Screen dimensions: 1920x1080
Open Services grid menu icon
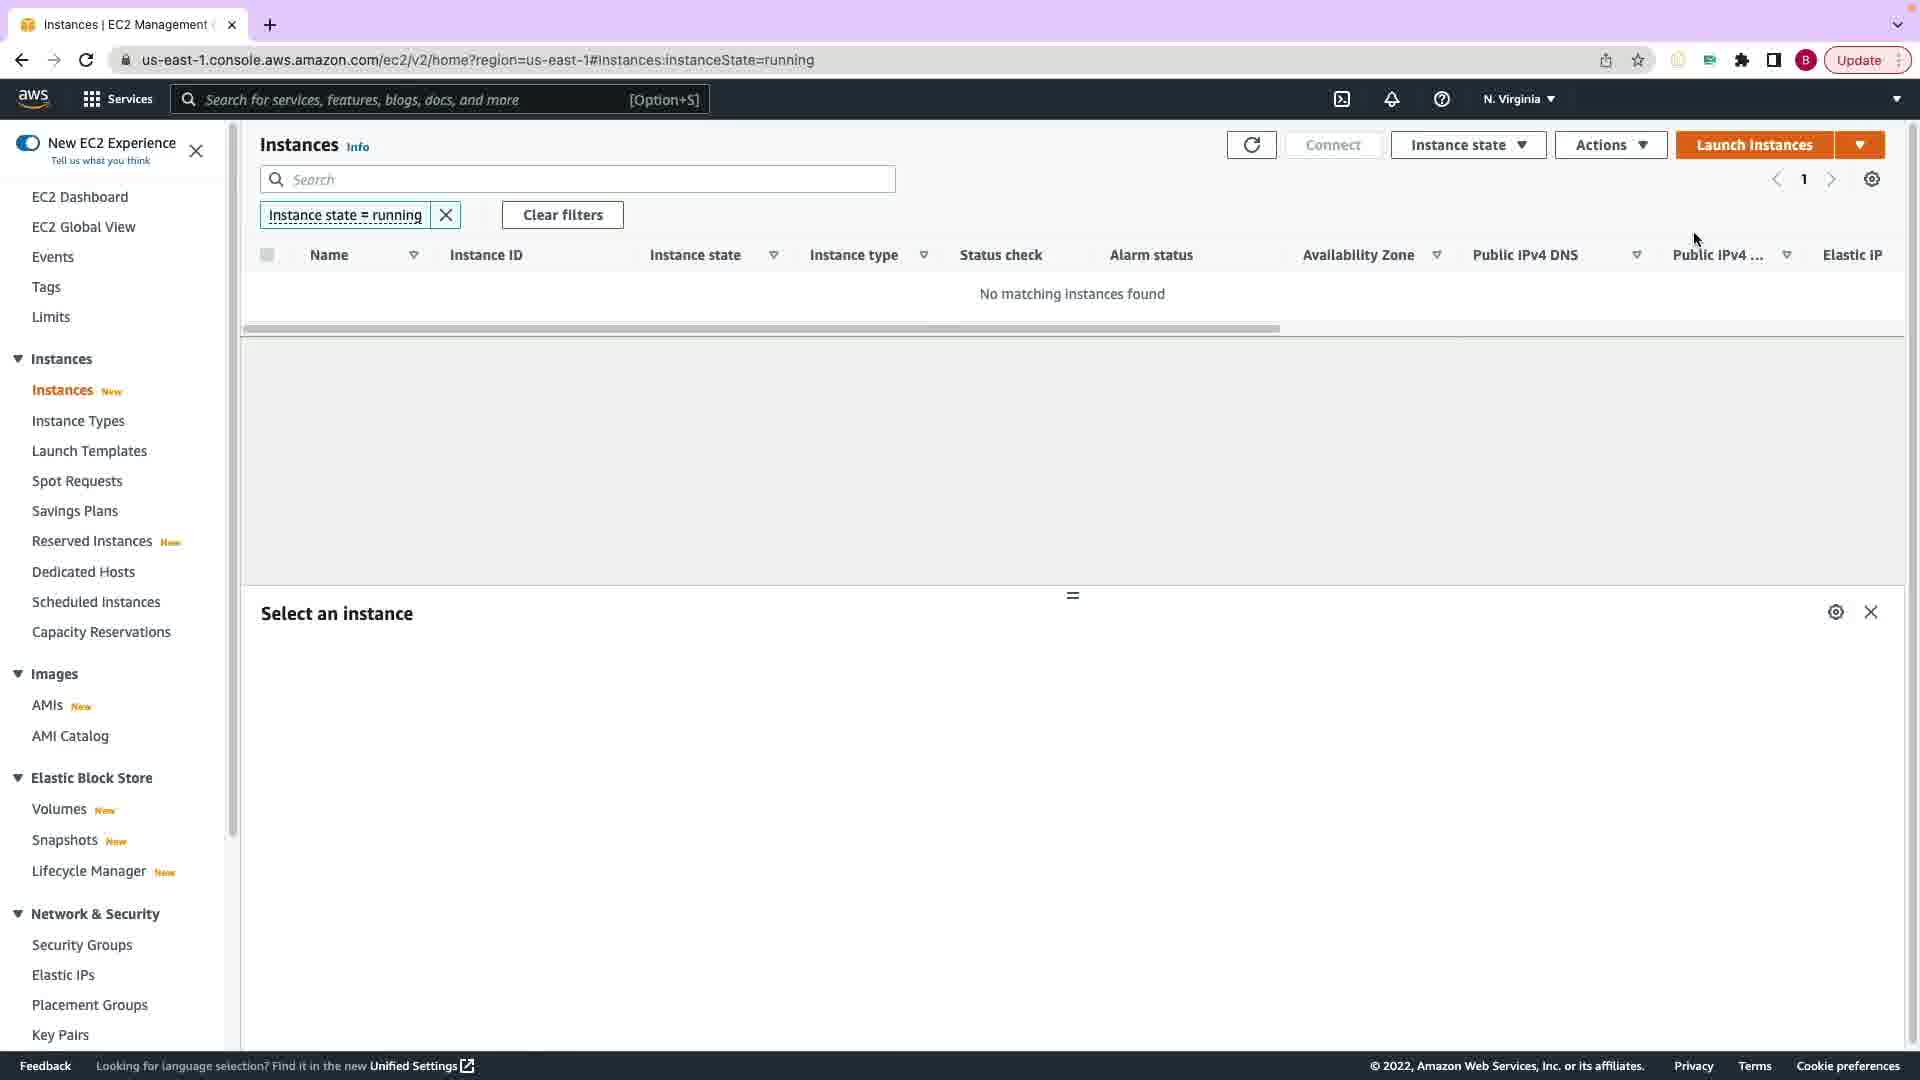click(x=92, y=99)
